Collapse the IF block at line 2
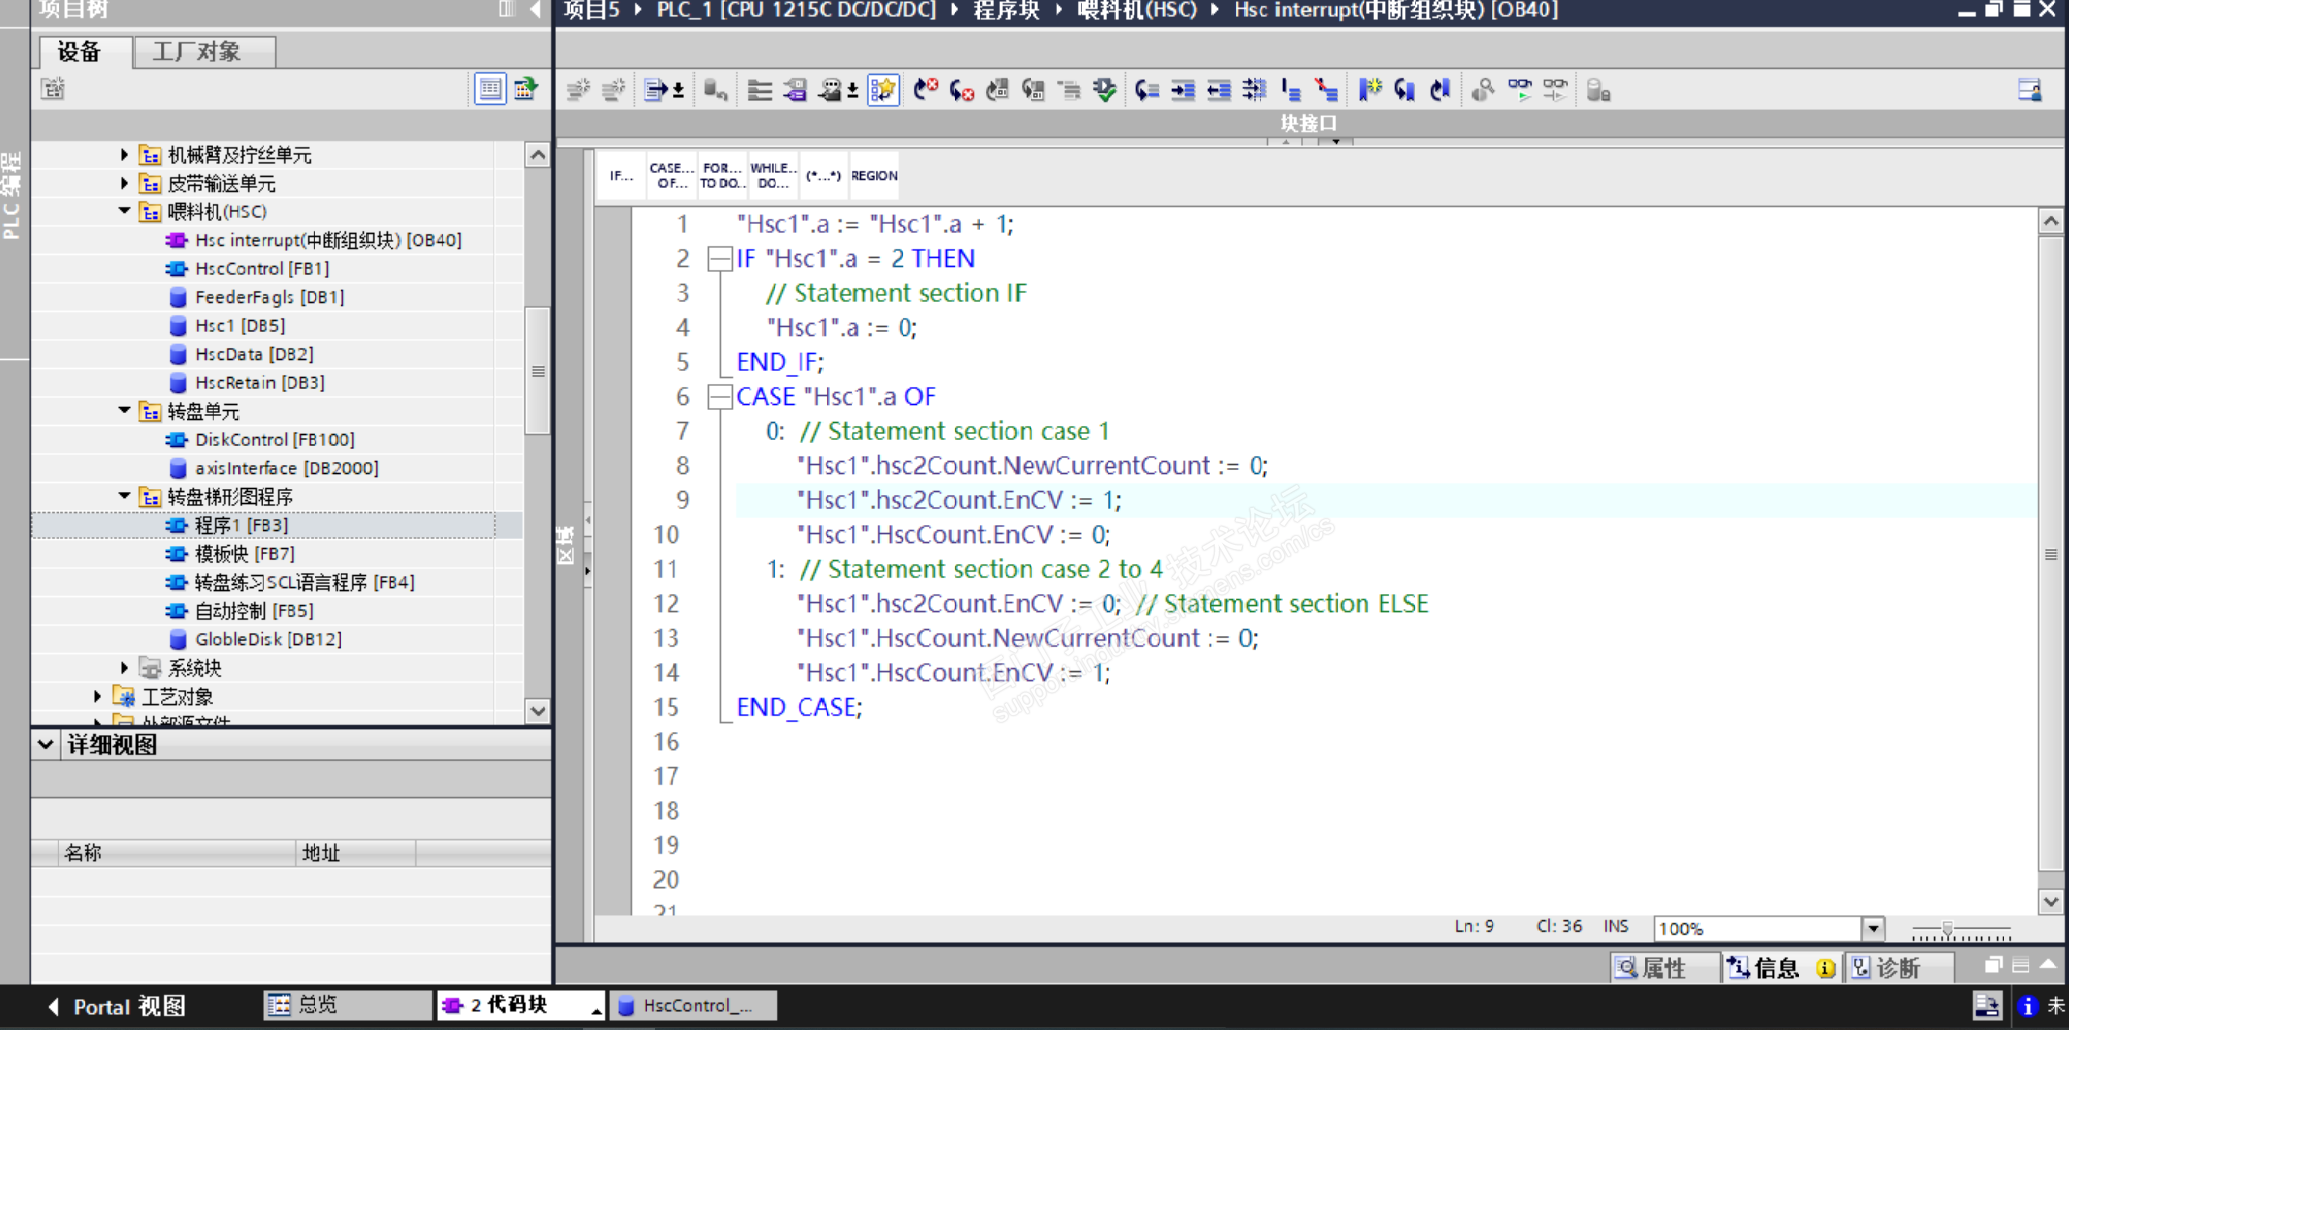 click(719, 259)
